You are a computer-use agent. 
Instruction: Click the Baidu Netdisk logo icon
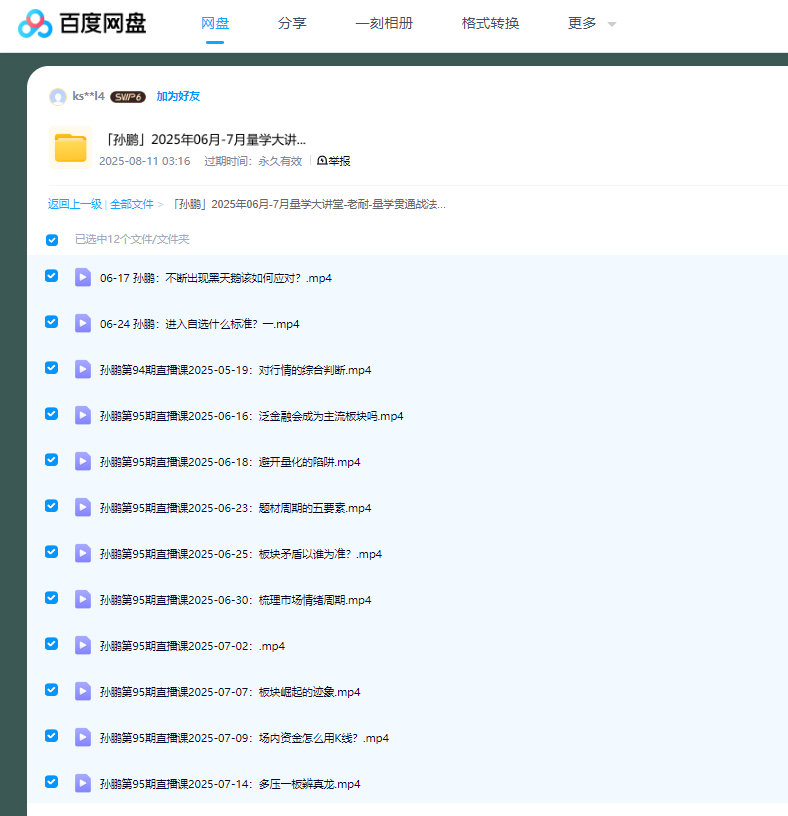point(35,23)
